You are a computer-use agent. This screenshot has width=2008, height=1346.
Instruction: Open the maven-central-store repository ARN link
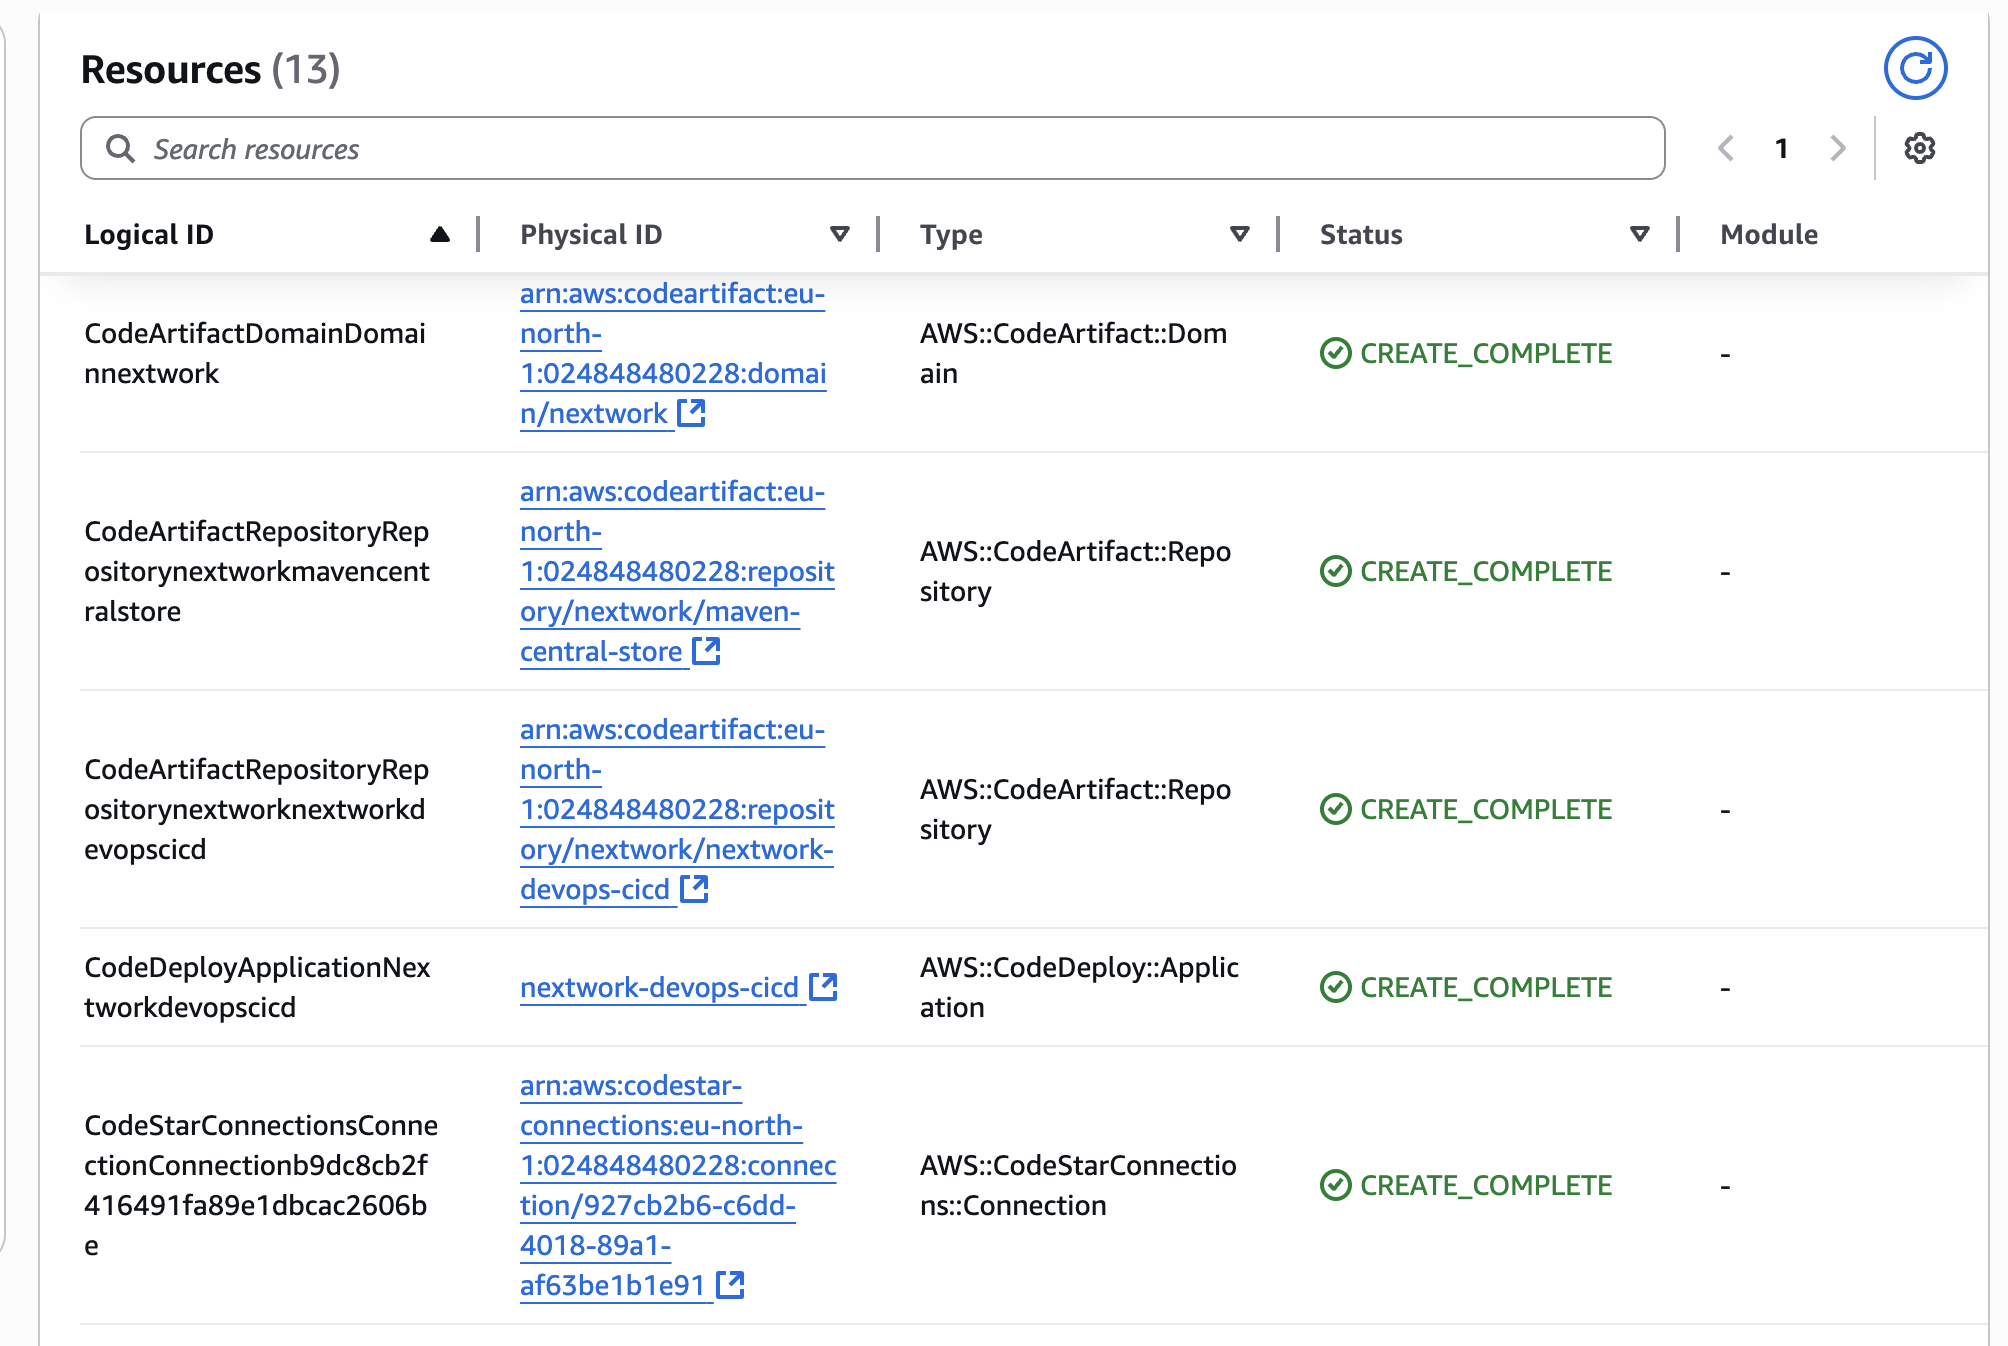pos(676,571)
